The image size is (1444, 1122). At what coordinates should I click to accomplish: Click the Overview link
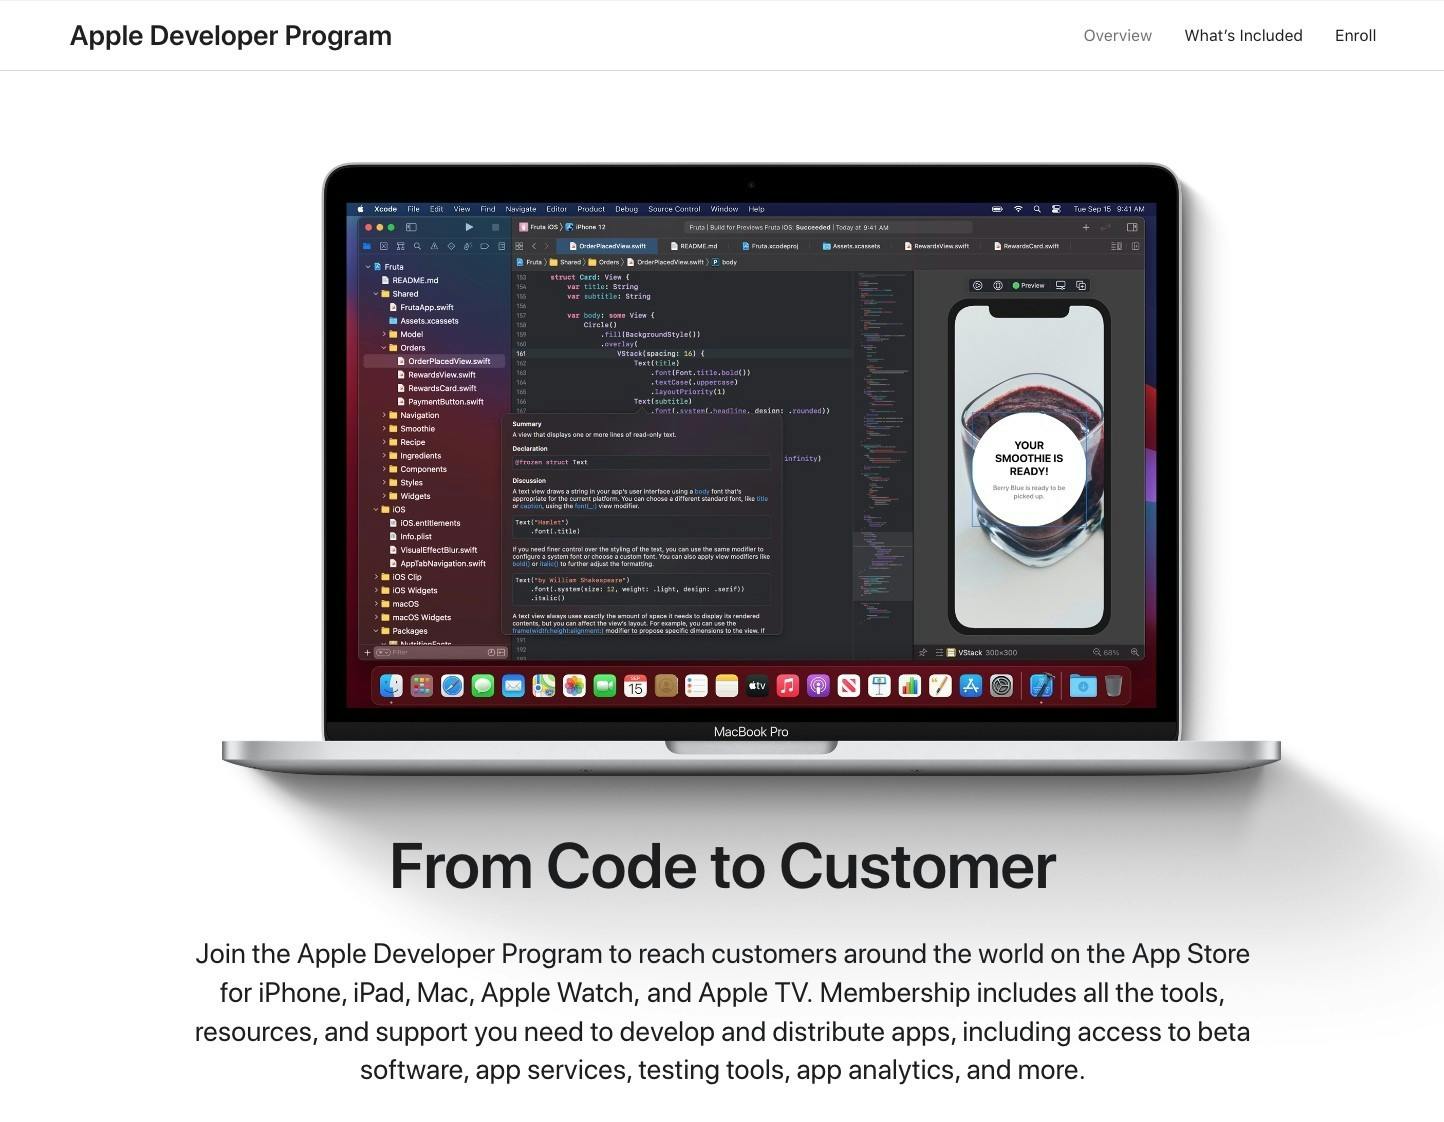(x=1117, y=36)
